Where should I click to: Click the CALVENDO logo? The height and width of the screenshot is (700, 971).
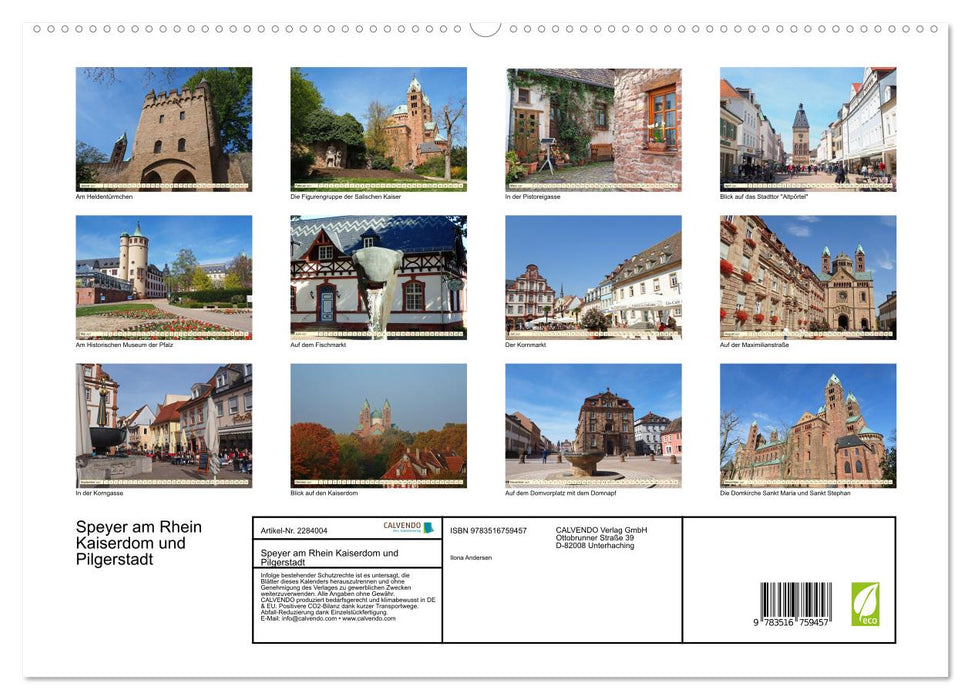tap(408, 527)
